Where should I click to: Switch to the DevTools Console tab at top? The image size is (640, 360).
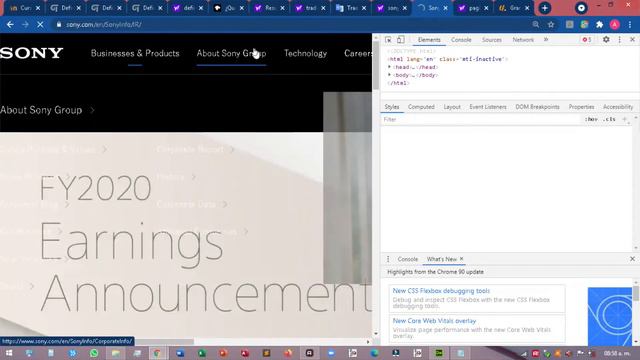pyautogui.click(x=461, y=40)
